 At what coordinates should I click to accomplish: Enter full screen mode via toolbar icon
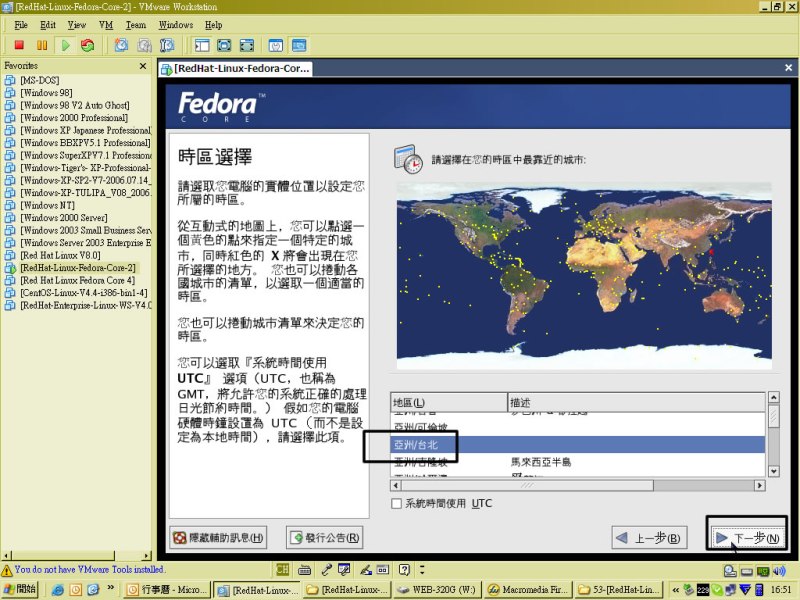pos(246,45)
